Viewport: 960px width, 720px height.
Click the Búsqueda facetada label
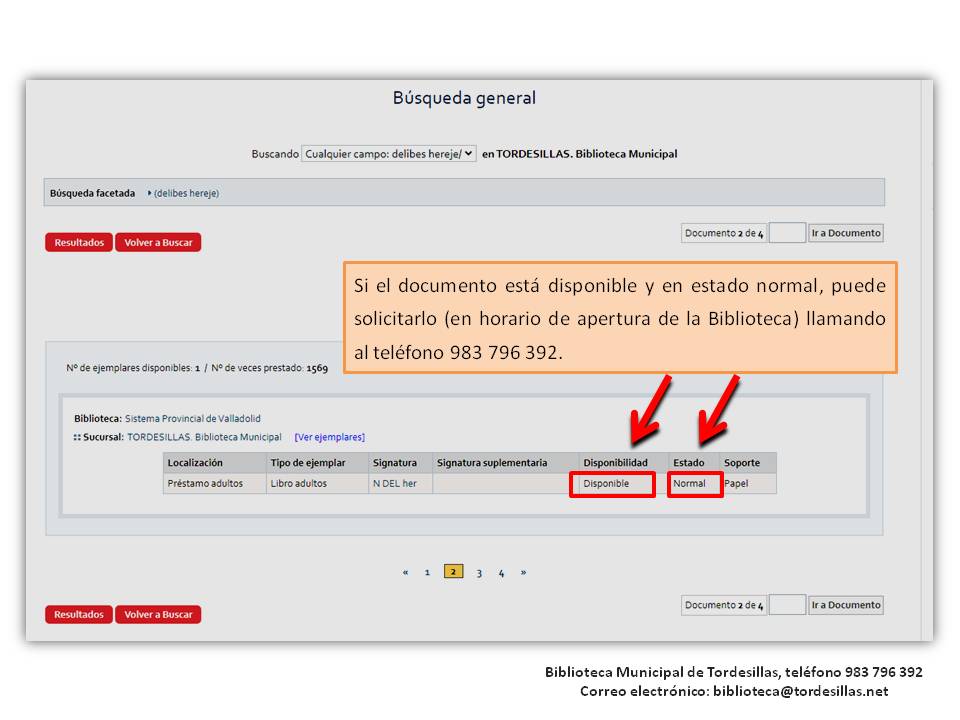point(92,193)
